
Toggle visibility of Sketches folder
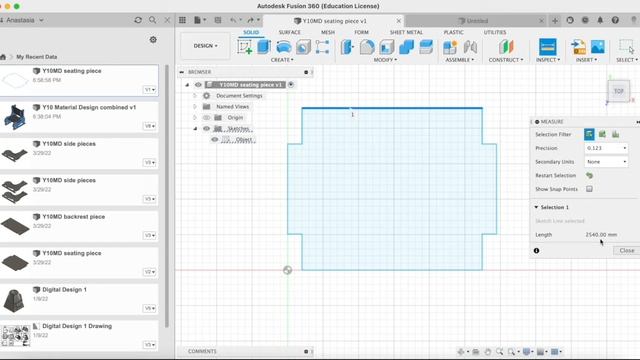pyautogui.click(x=207, y=129)
